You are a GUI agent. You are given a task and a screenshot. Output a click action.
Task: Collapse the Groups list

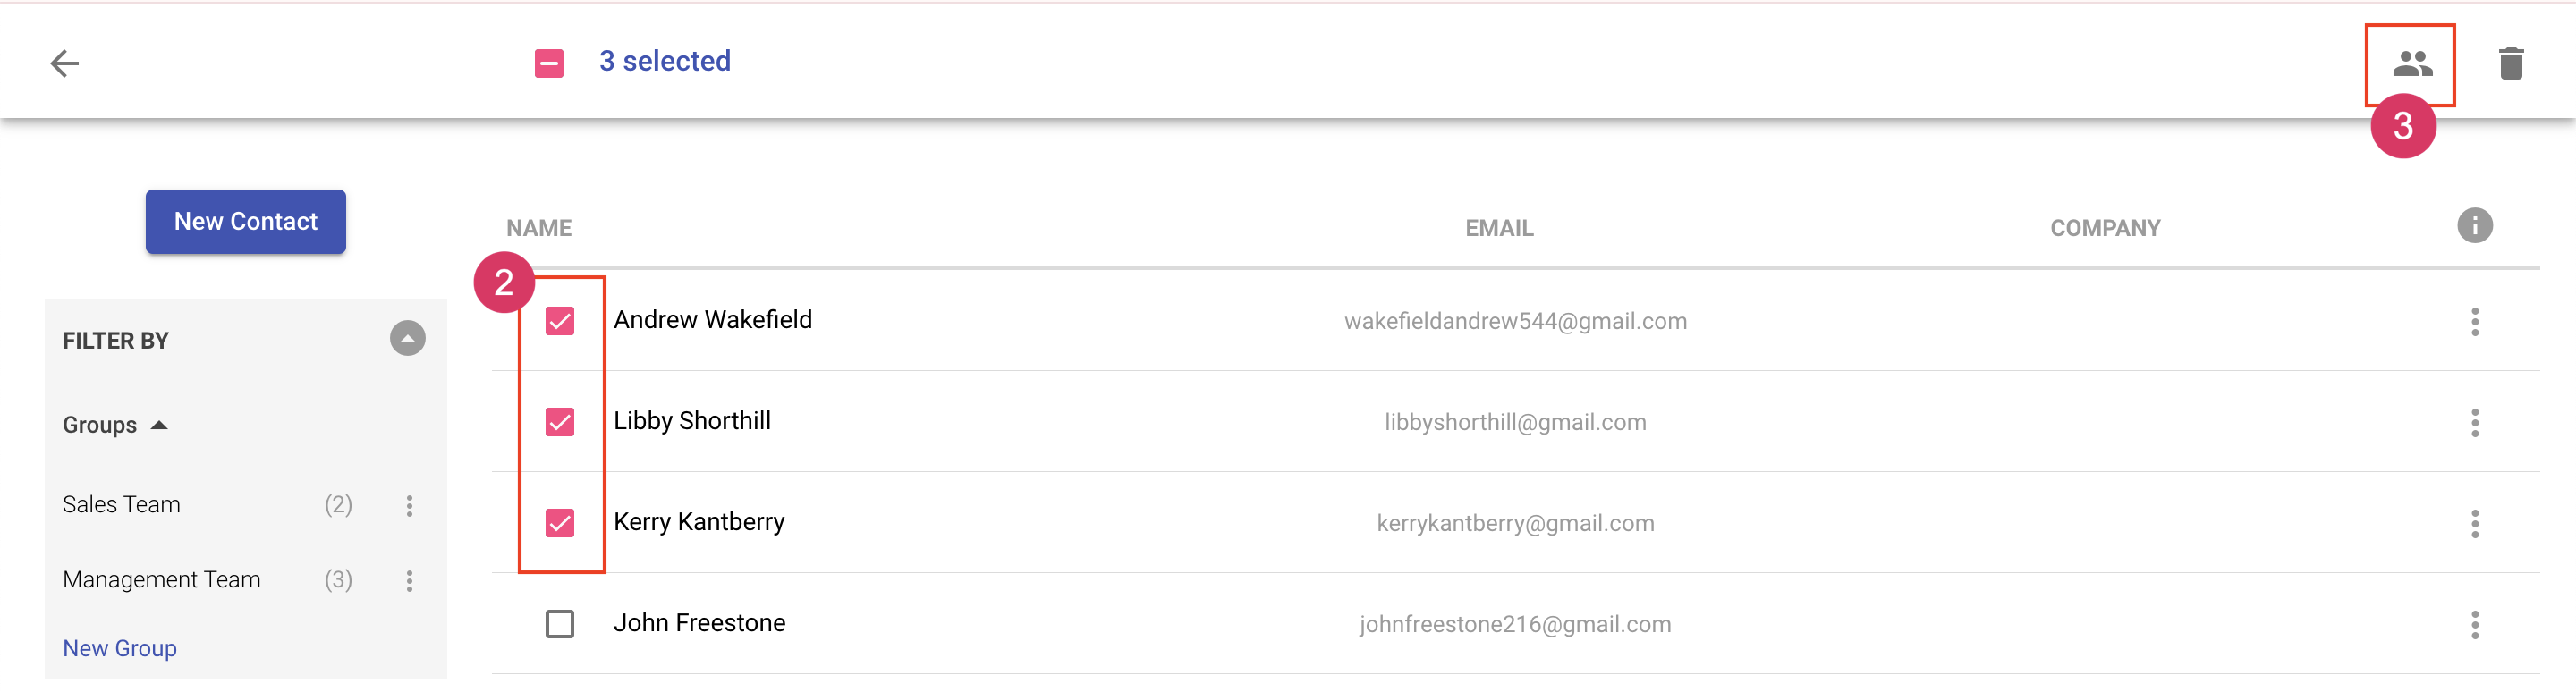(159, 426)
